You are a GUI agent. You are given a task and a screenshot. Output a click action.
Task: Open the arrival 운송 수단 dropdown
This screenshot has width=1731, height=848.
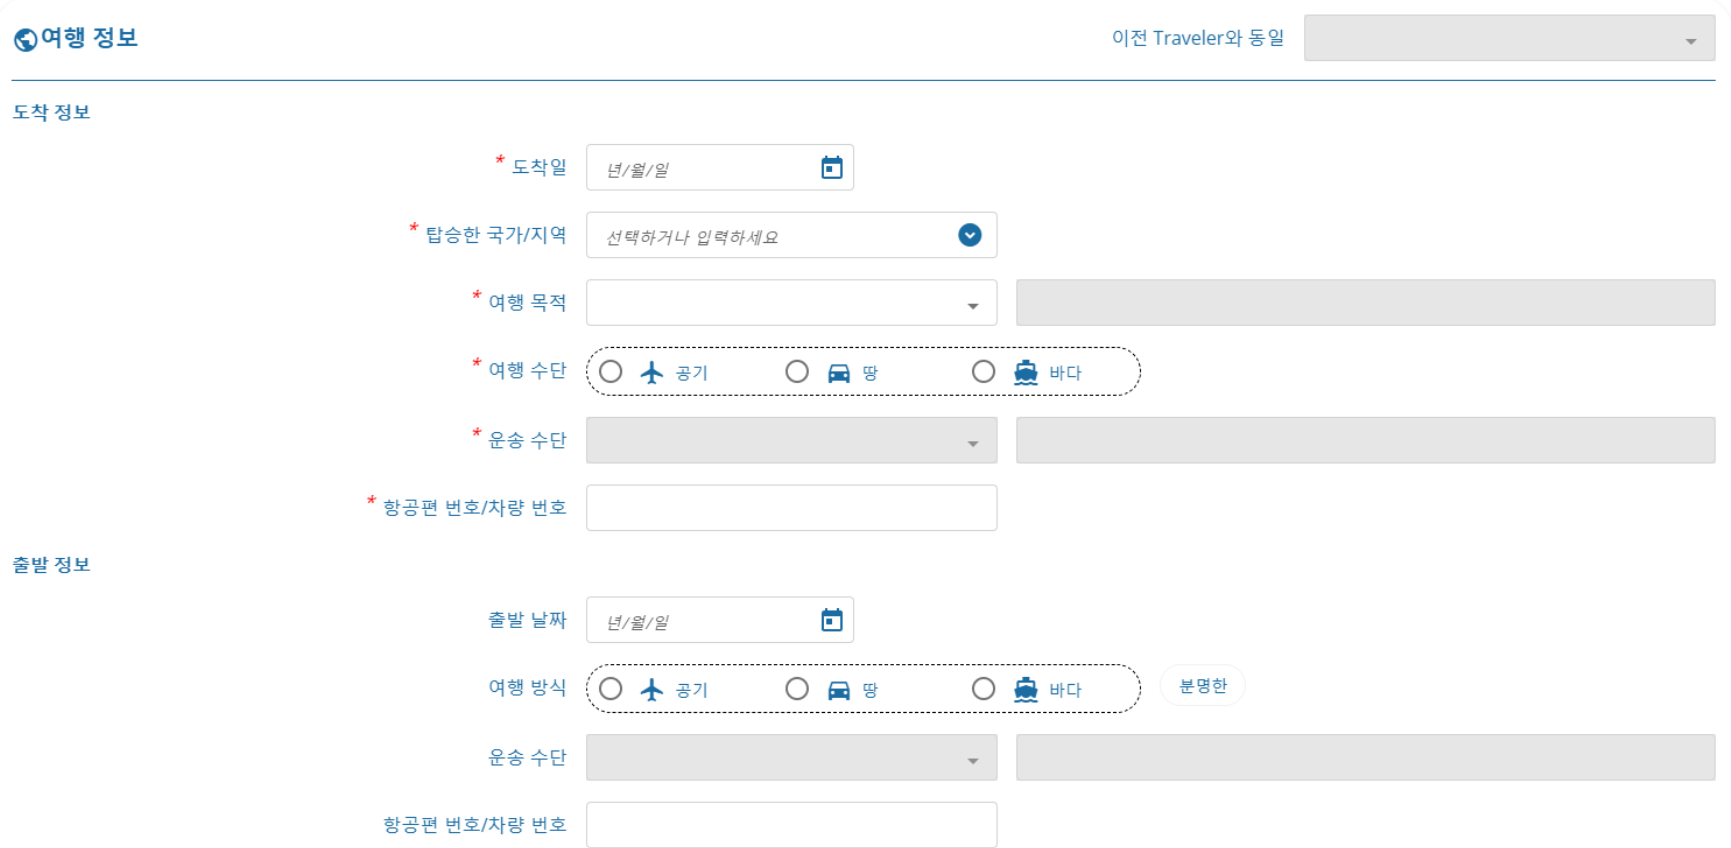click(x=791, y=440)
